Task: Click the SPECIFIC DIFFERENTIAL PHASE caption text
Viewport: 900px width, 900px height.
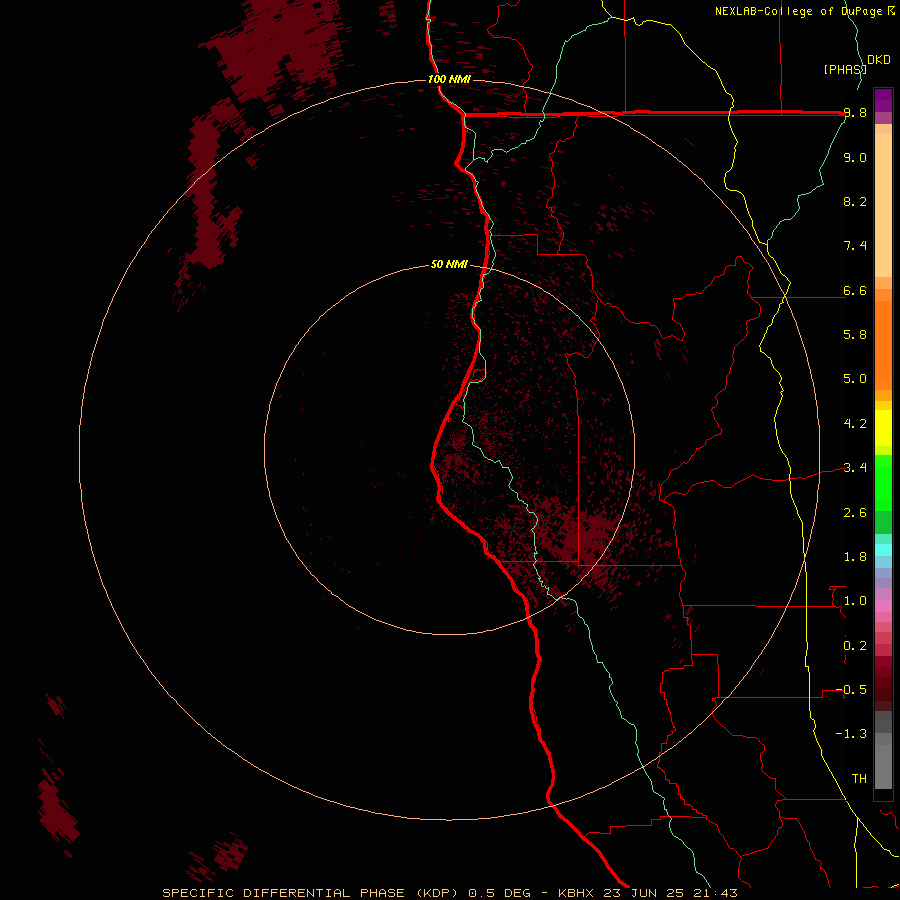Action: pyautogui.click(x=285, y=893)
